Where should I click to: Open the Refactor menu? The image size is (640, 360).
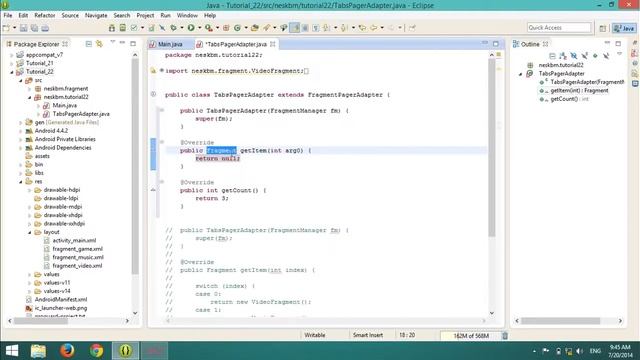pos(44,16)
